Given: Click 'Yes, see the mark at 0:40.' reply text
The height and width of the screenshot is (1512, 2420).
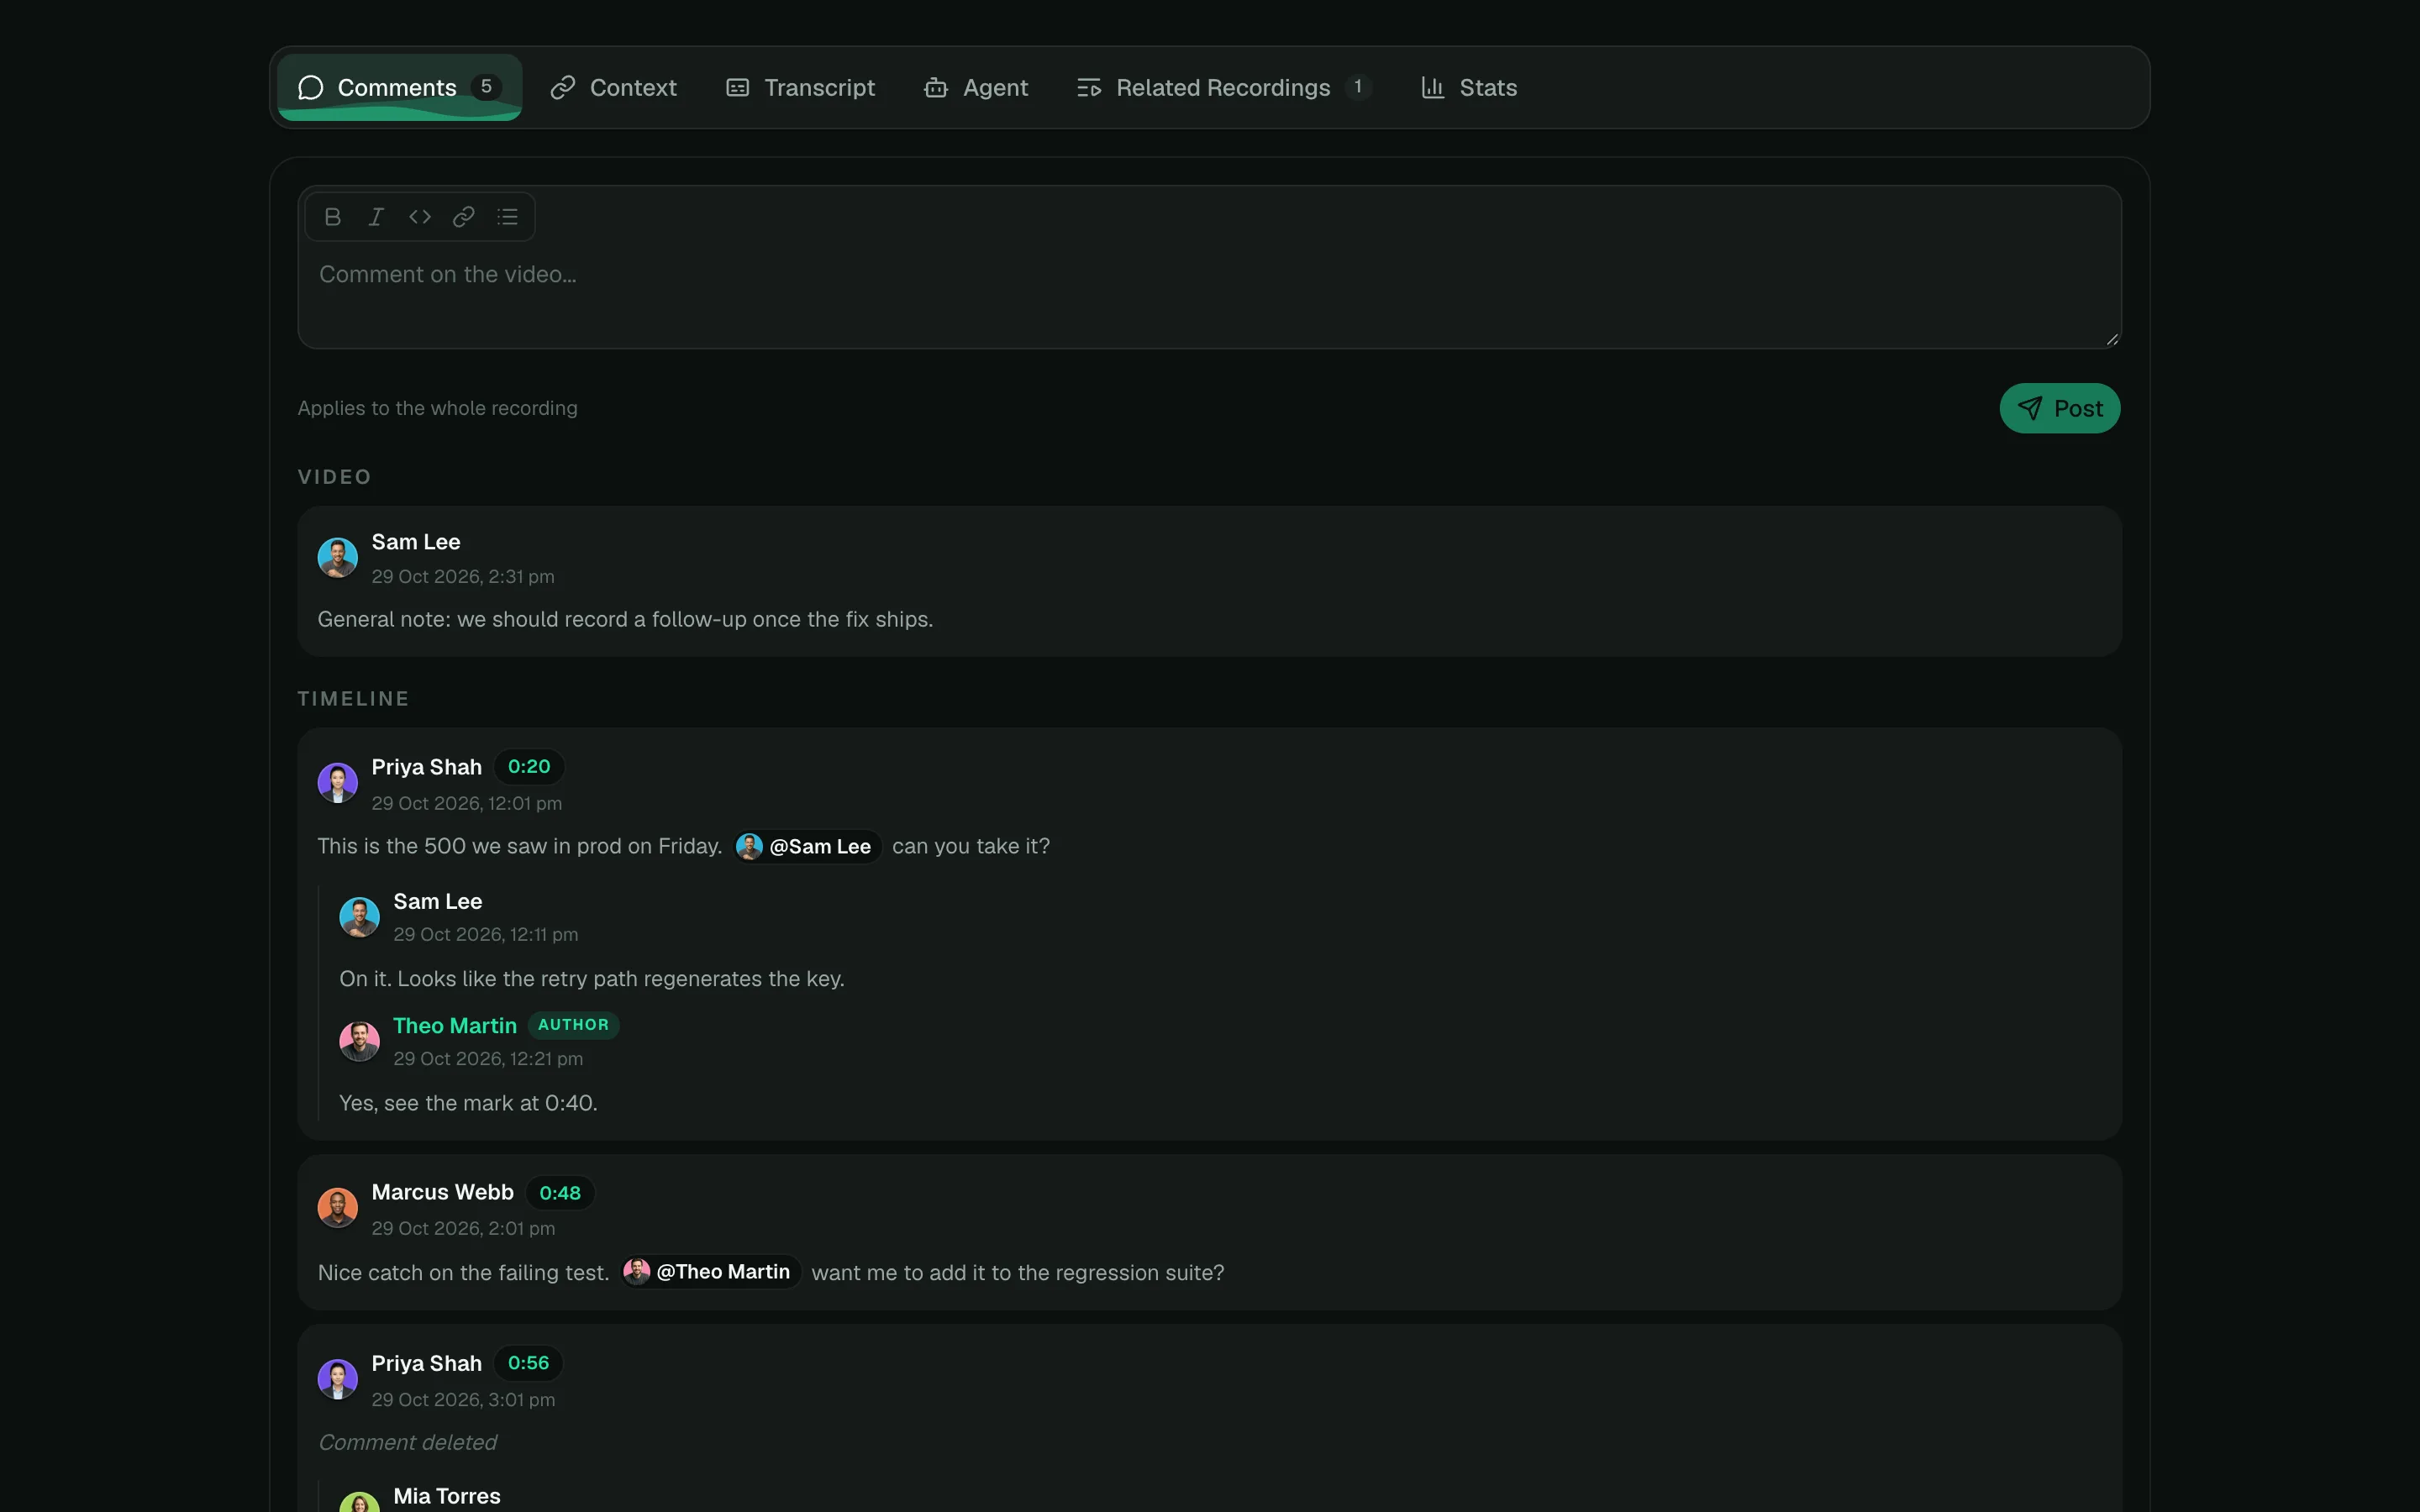Looking at the screenshot, I should (468, 1103).
